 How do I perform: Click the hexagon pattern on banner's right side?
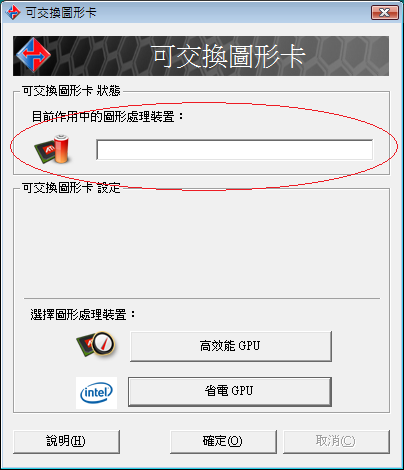click(350, 56)
